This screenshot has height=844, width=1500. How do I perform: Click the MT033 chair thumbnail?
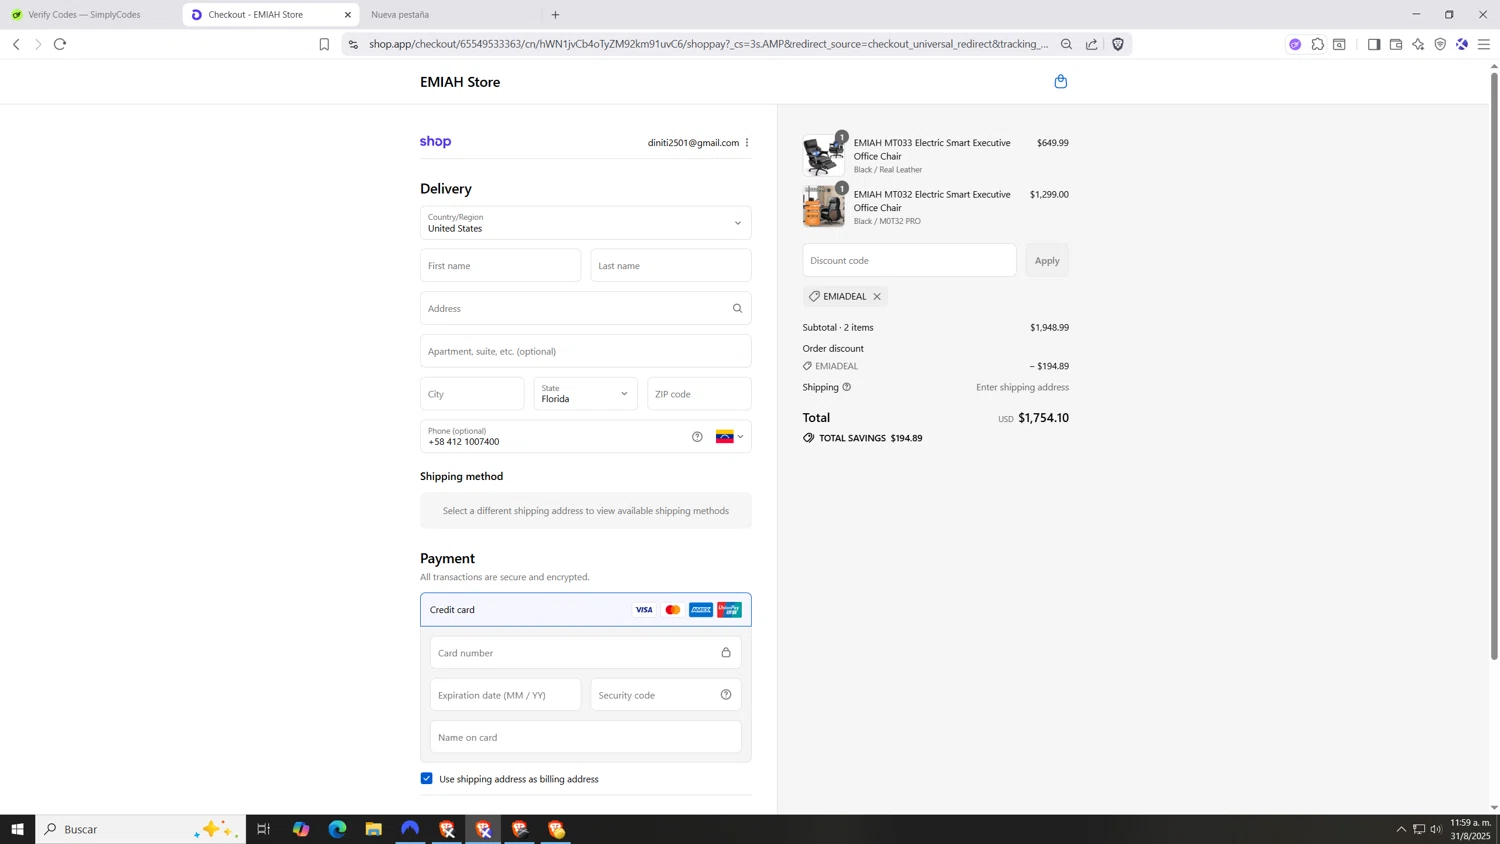(x=824, y=156)
